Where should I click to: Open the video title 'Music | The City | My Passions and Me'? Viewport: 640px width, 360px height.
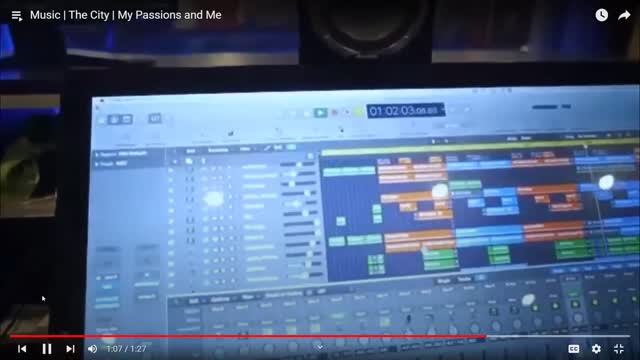pyautogui.click(x=126, y=15)
